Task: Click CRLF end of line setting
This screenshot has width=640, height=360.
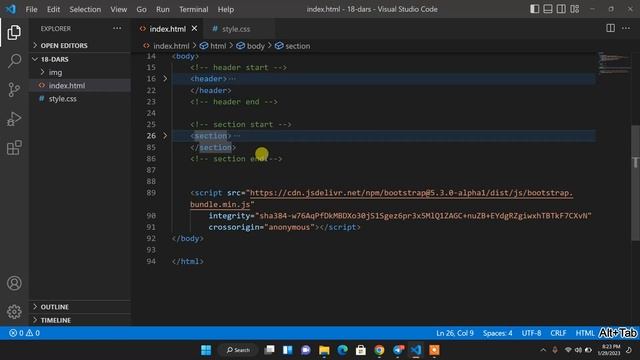Action: pyautogui.click(x=558, y=333)
